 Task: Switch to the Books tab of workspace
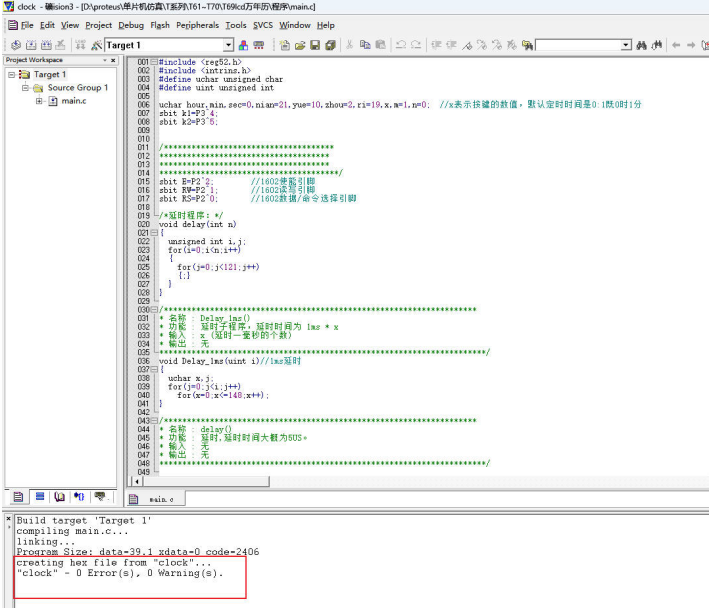(x=59, y=496)
